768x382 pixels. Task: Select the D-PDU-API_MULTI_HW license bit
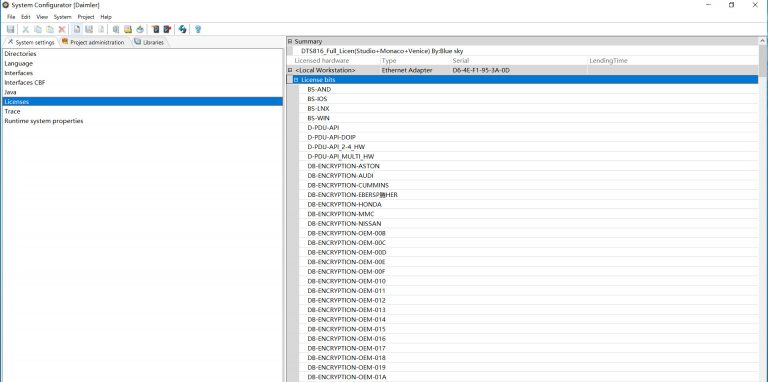528,156
